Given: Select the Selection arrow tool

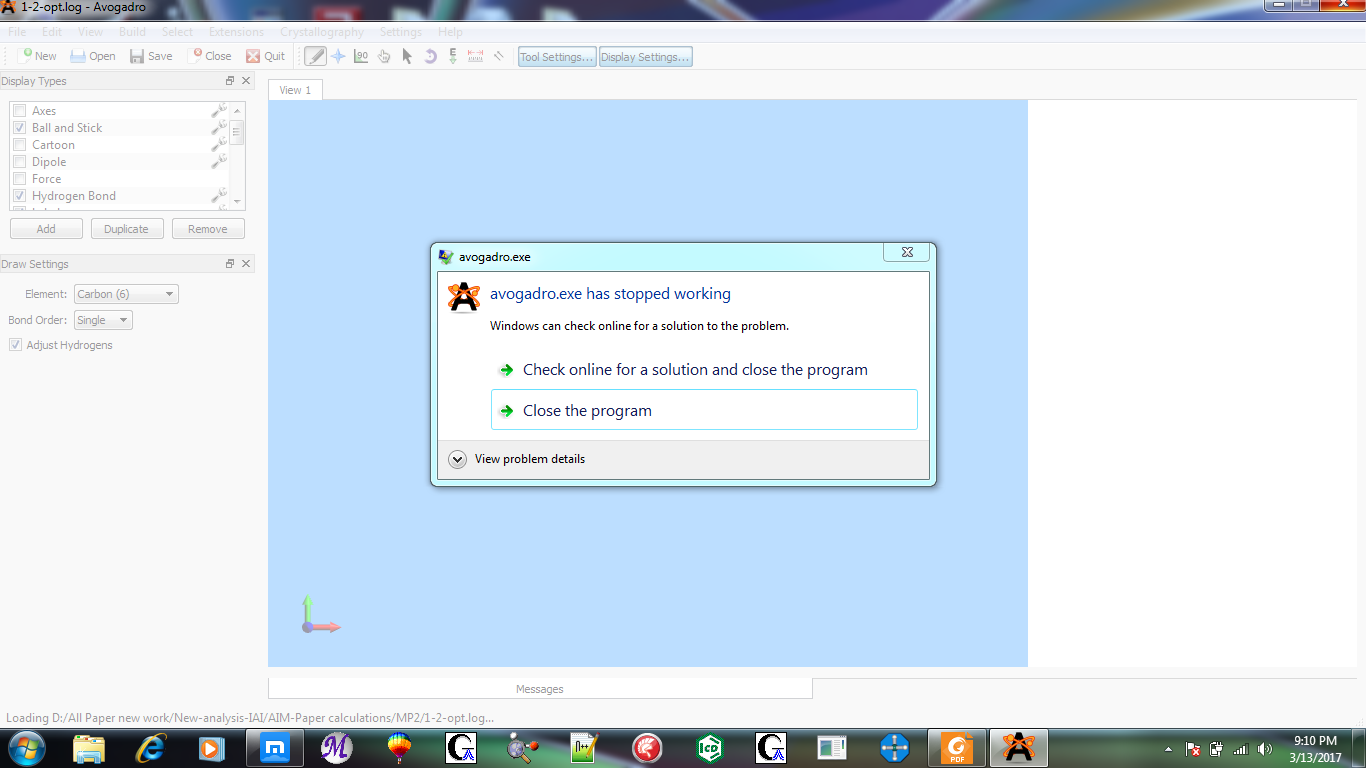Looking at the screenshot, I should coord(407,56).
